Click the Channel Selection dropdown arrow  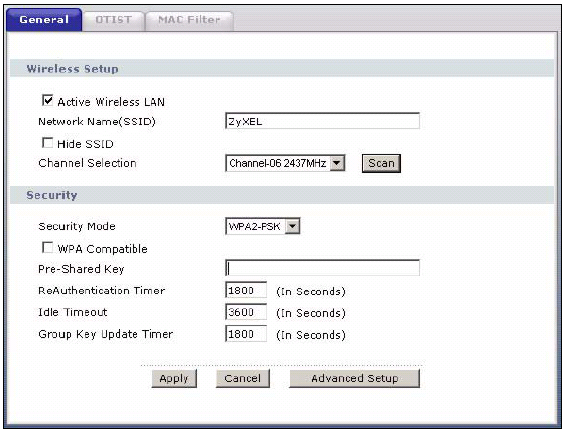coord(337,163)
